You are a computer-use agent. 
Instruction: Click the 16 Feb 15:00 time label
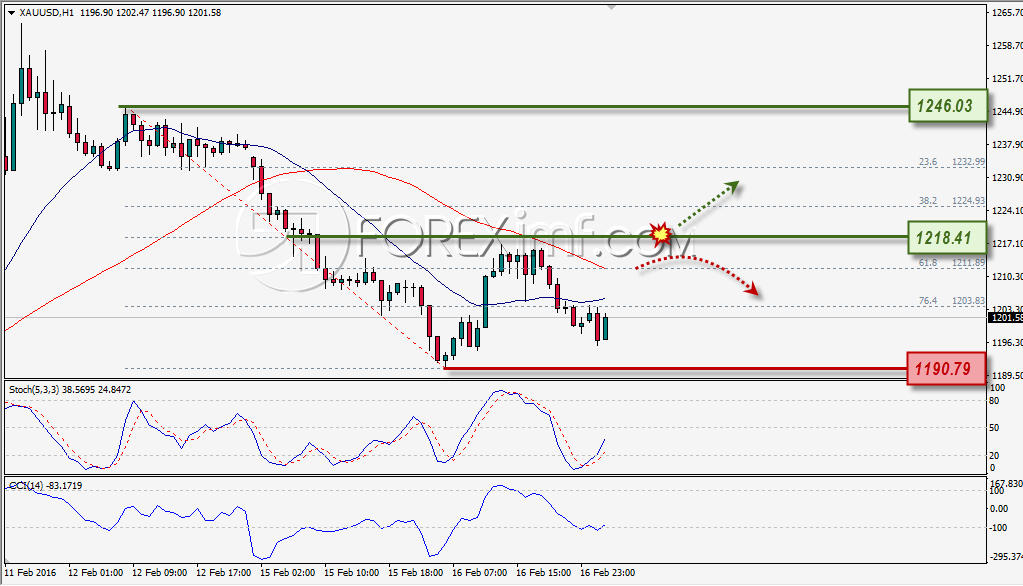(x=543, y=572)
